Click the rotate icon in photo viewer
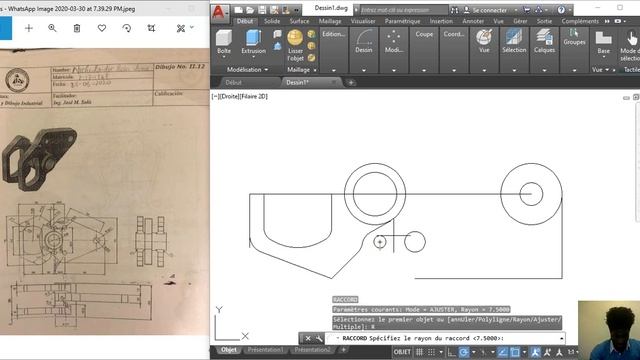This screenshot has width=640, height=360. pyautogui.click(x=127, y=28)
